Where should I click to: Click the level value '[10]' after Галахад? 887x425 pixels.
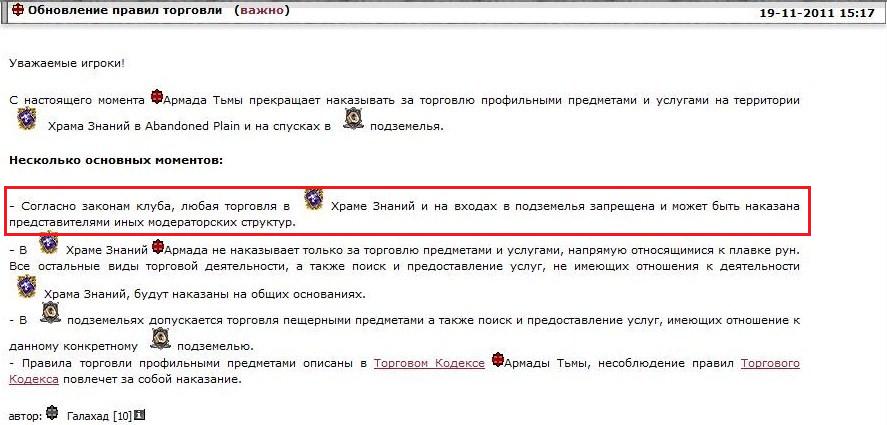pyautogui.click(x=122, y=417)
